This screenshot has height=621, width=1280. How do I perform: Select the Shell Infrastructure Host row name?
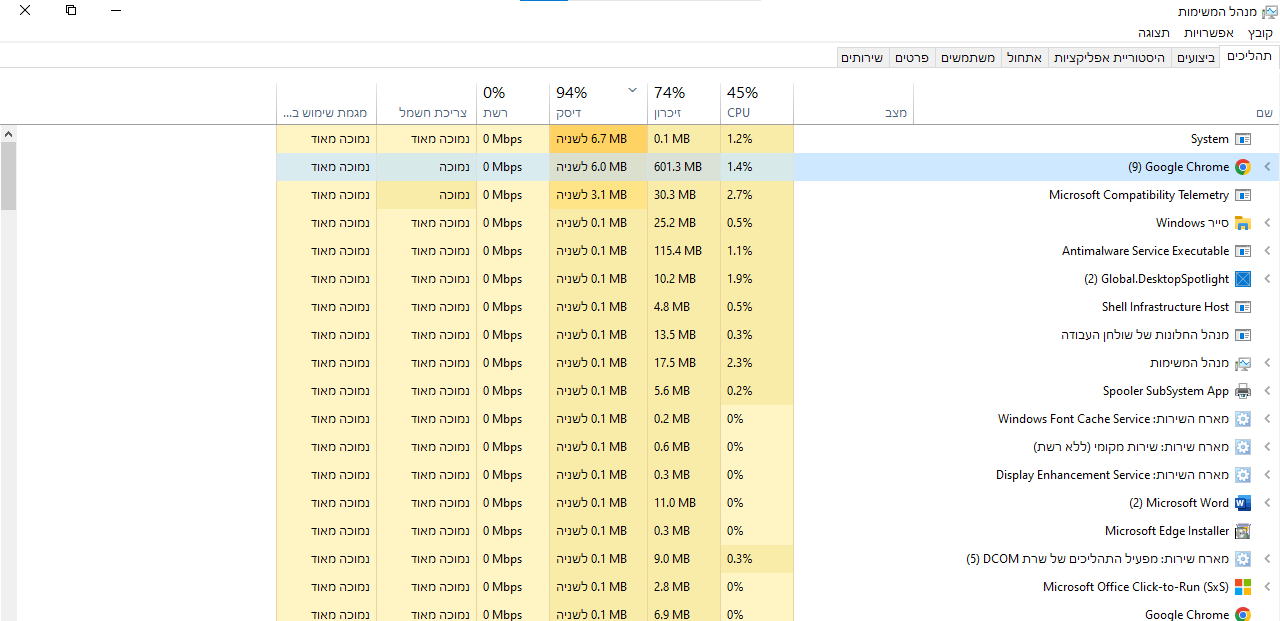tap(1165, 307)
